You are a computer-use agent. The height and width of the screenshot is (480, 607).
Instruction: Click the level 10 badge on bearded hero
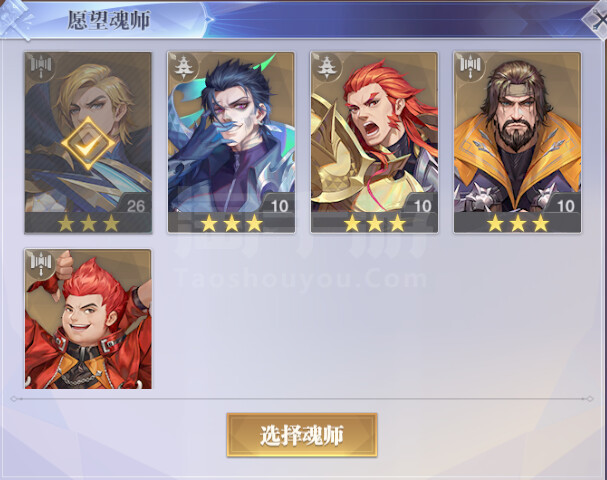(x=566, y=205)
